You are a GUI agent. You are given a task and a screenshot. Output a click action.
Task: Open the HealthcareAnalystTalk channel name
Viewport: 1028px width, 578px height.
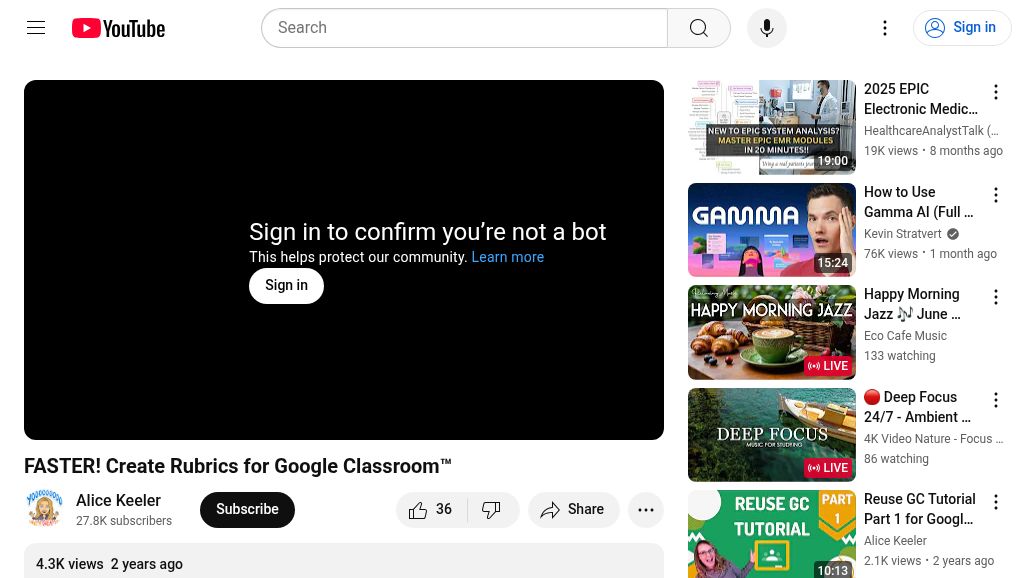coord(931,131)
